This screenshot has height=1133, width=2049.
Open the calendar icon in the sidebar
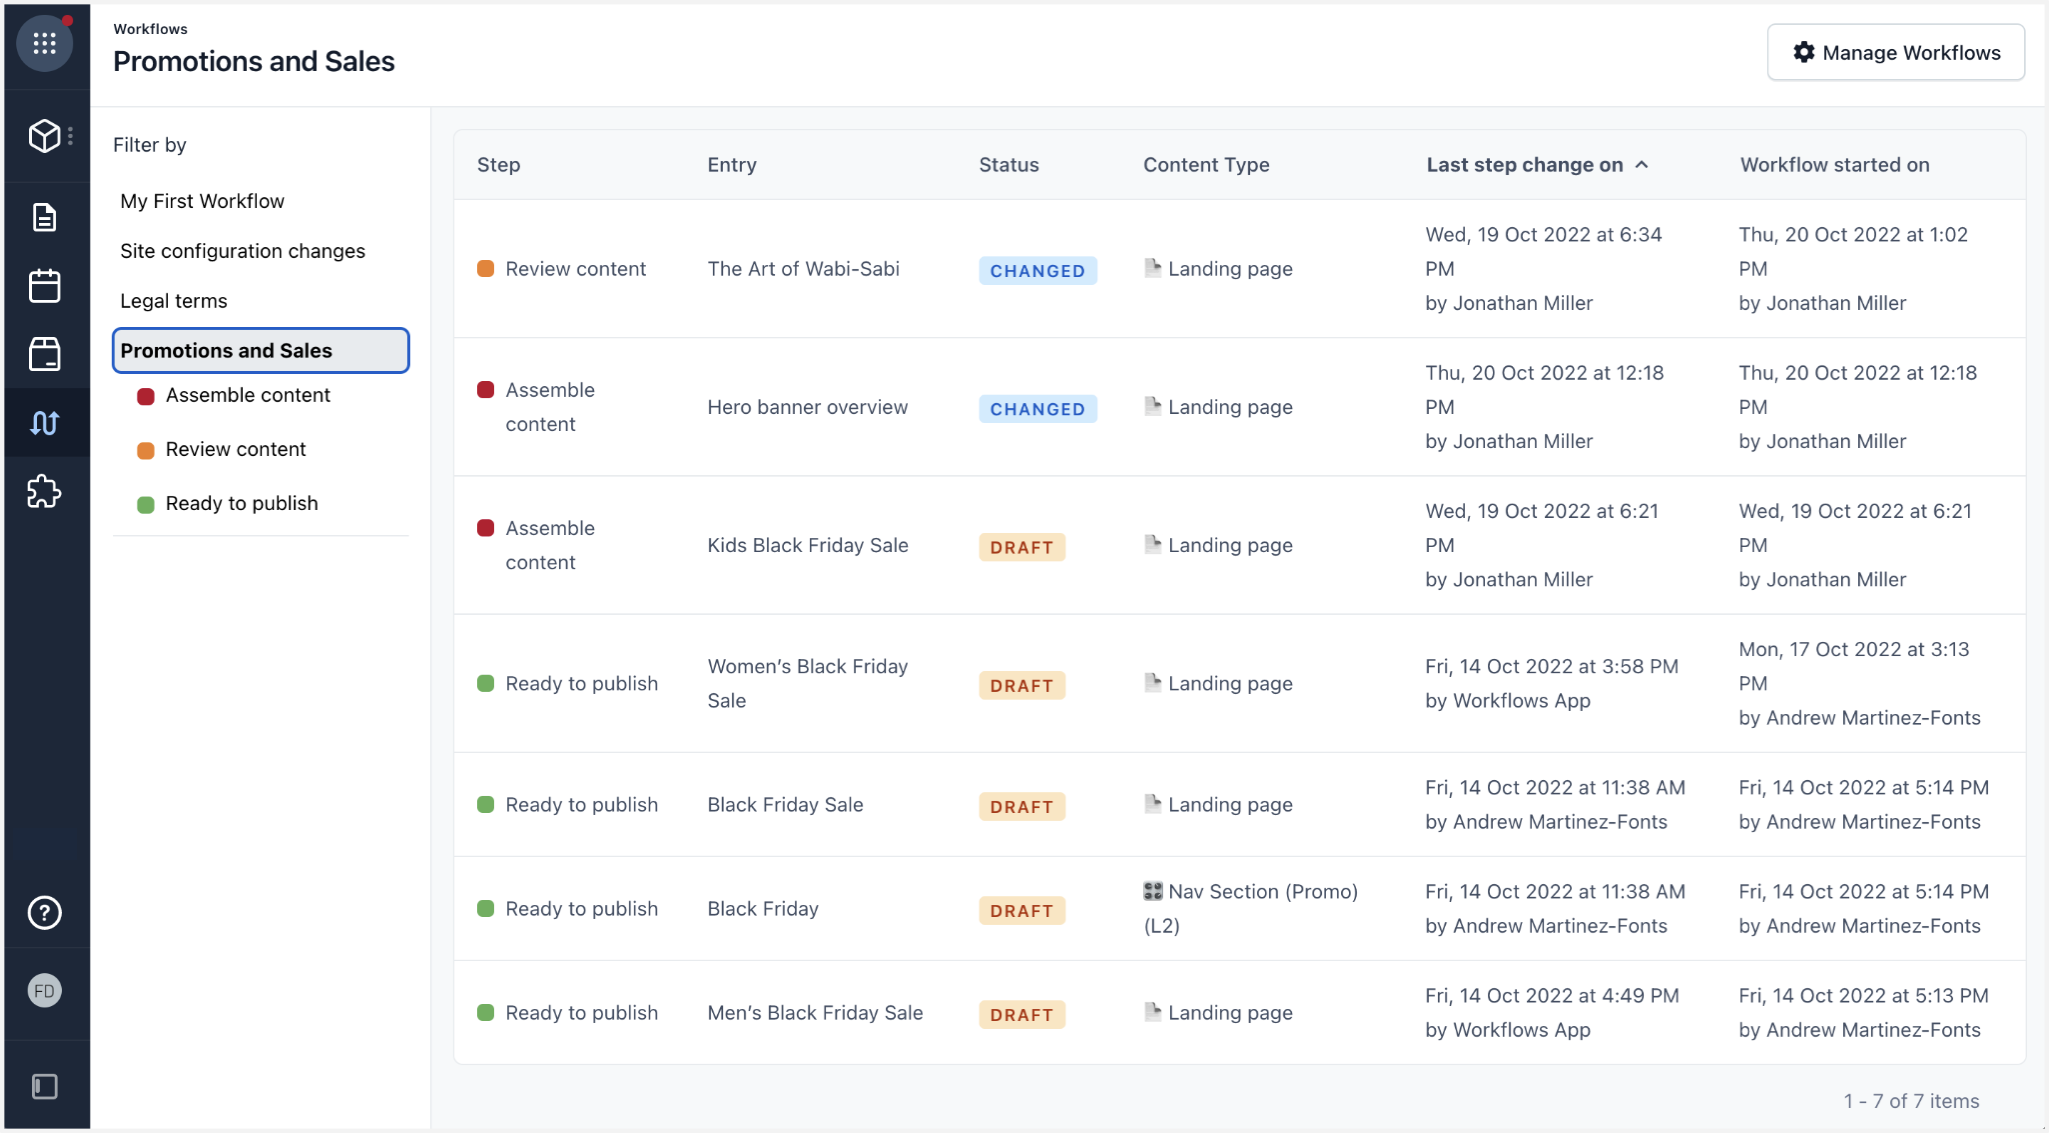(x=44, y=286)
